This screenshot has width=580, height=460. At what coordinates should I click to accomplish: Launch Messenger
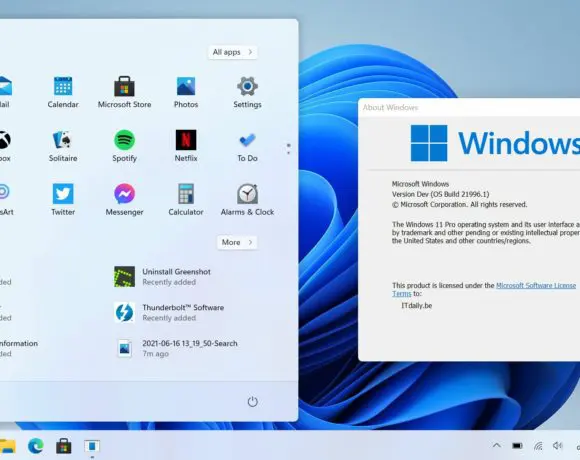(x=124, y=200)
